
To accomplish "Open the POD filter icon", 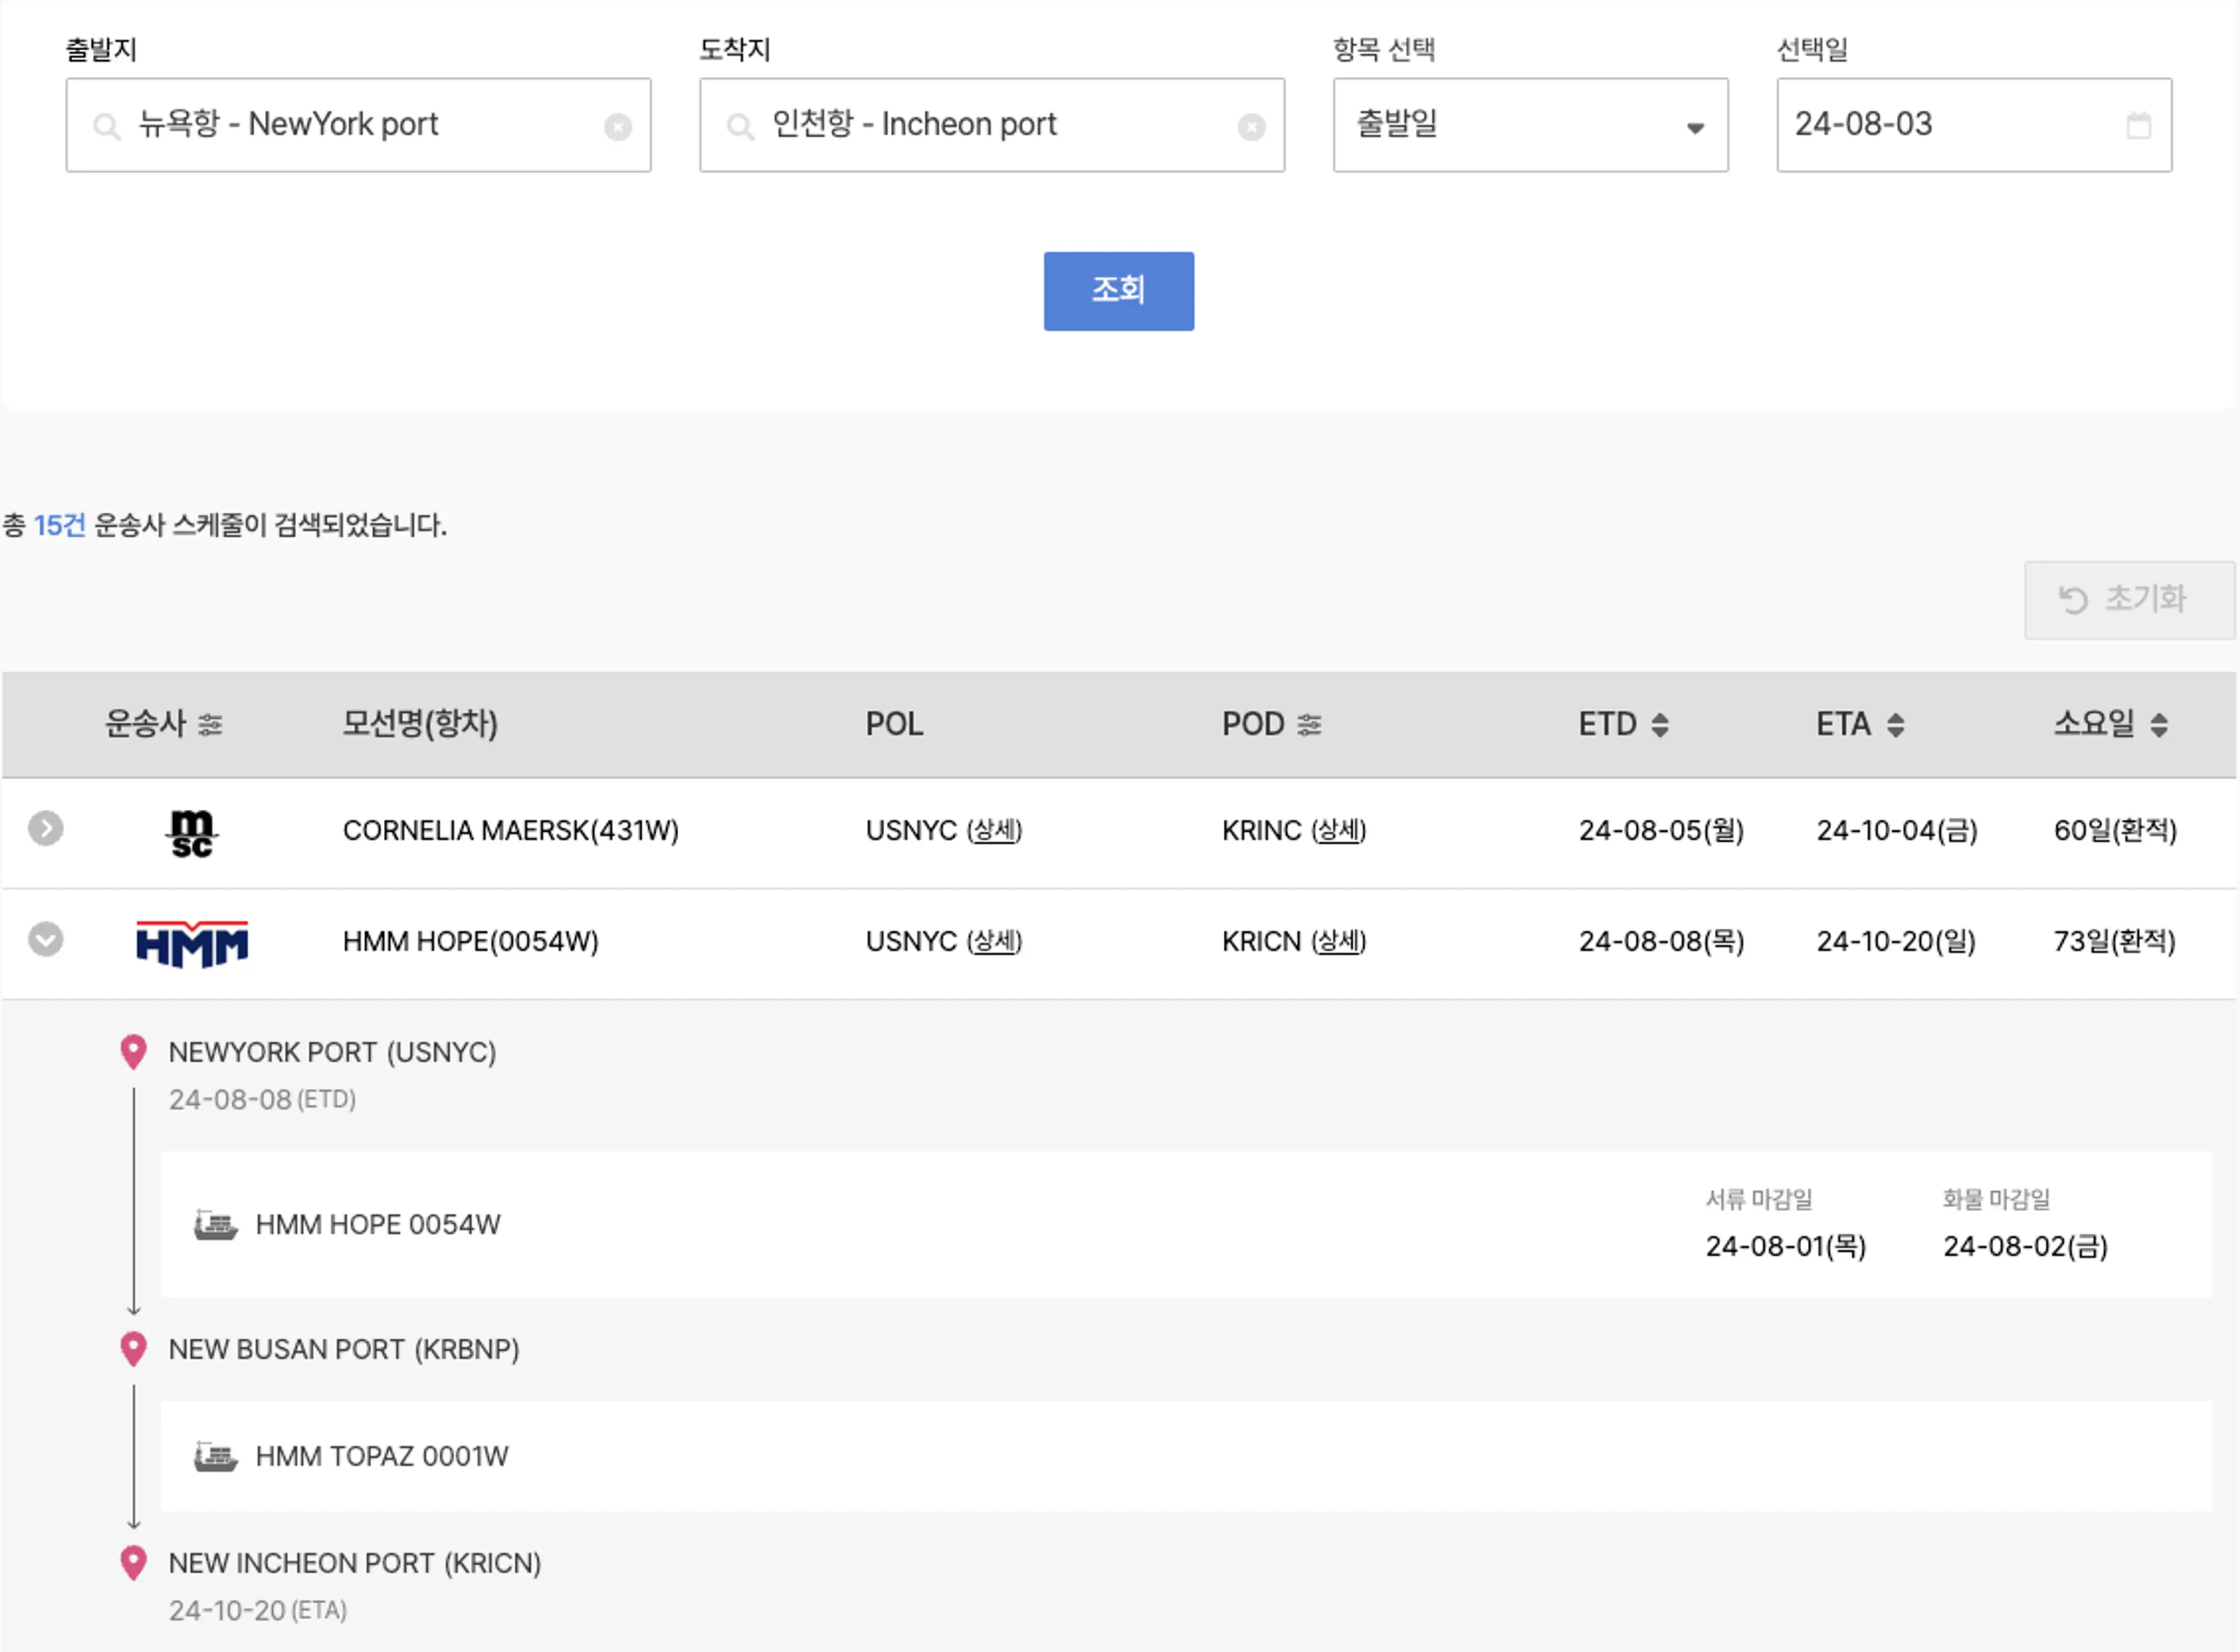I will pyautogui.click(x=1309, y=724).
